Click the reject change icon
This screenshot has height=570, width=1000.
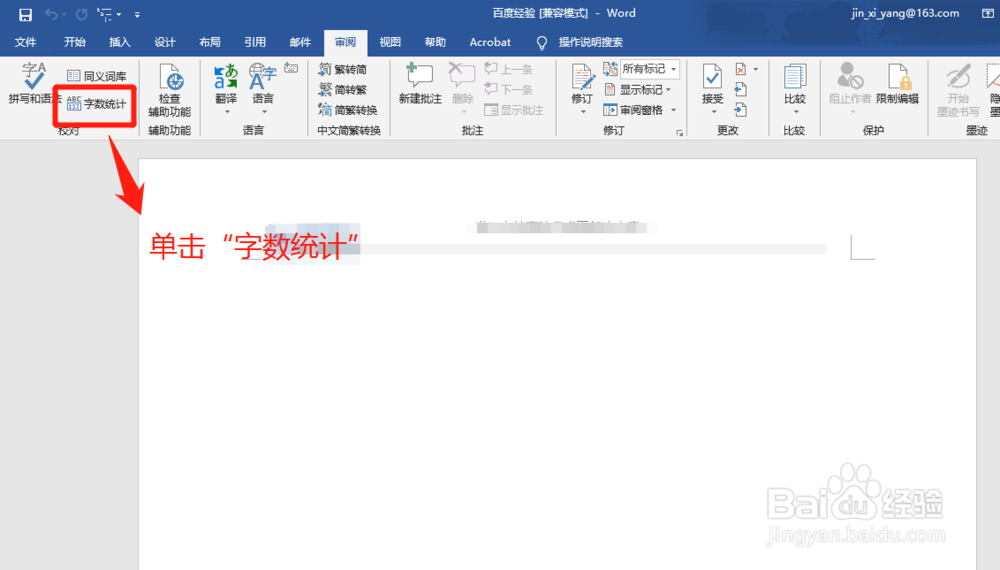pos(741,69)
